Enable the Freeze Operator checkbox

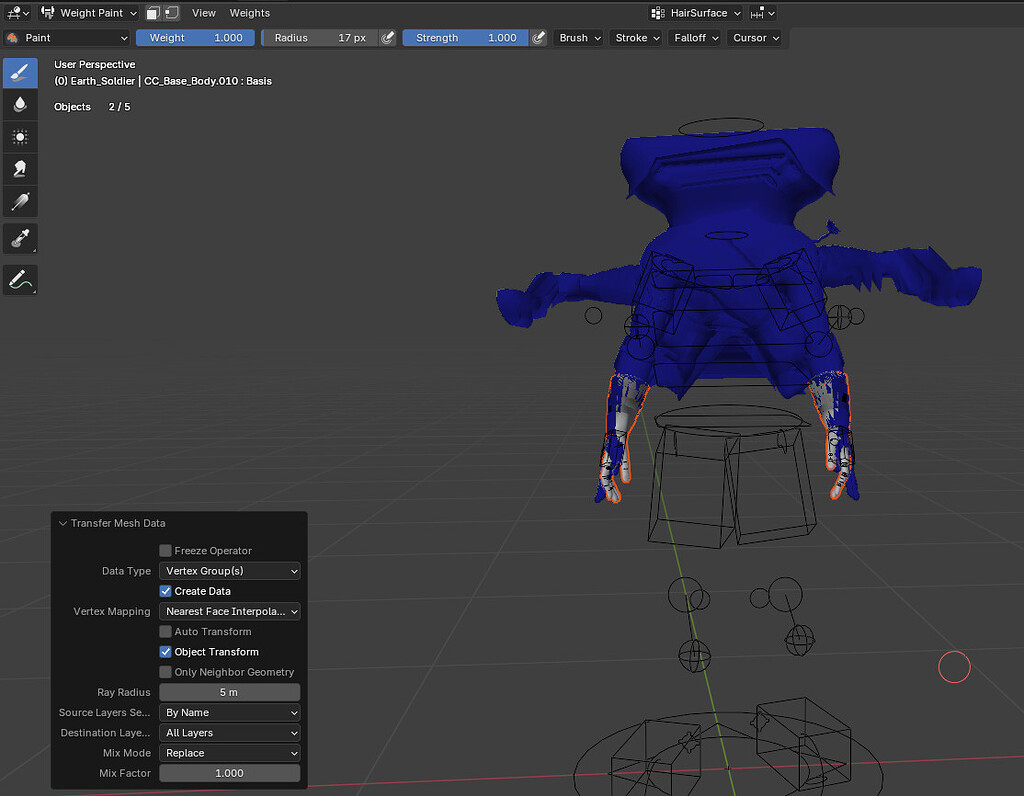point(166,550)
